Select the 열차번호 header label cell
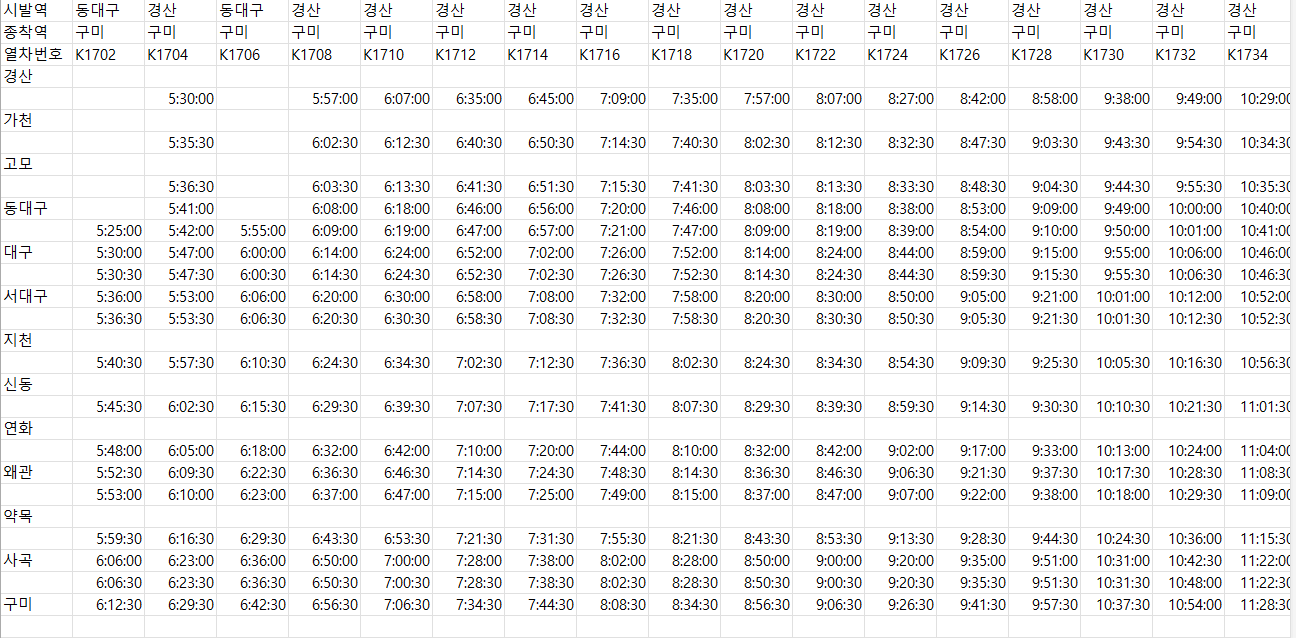The image size is (1296, 638). click(x=37, y=55)
